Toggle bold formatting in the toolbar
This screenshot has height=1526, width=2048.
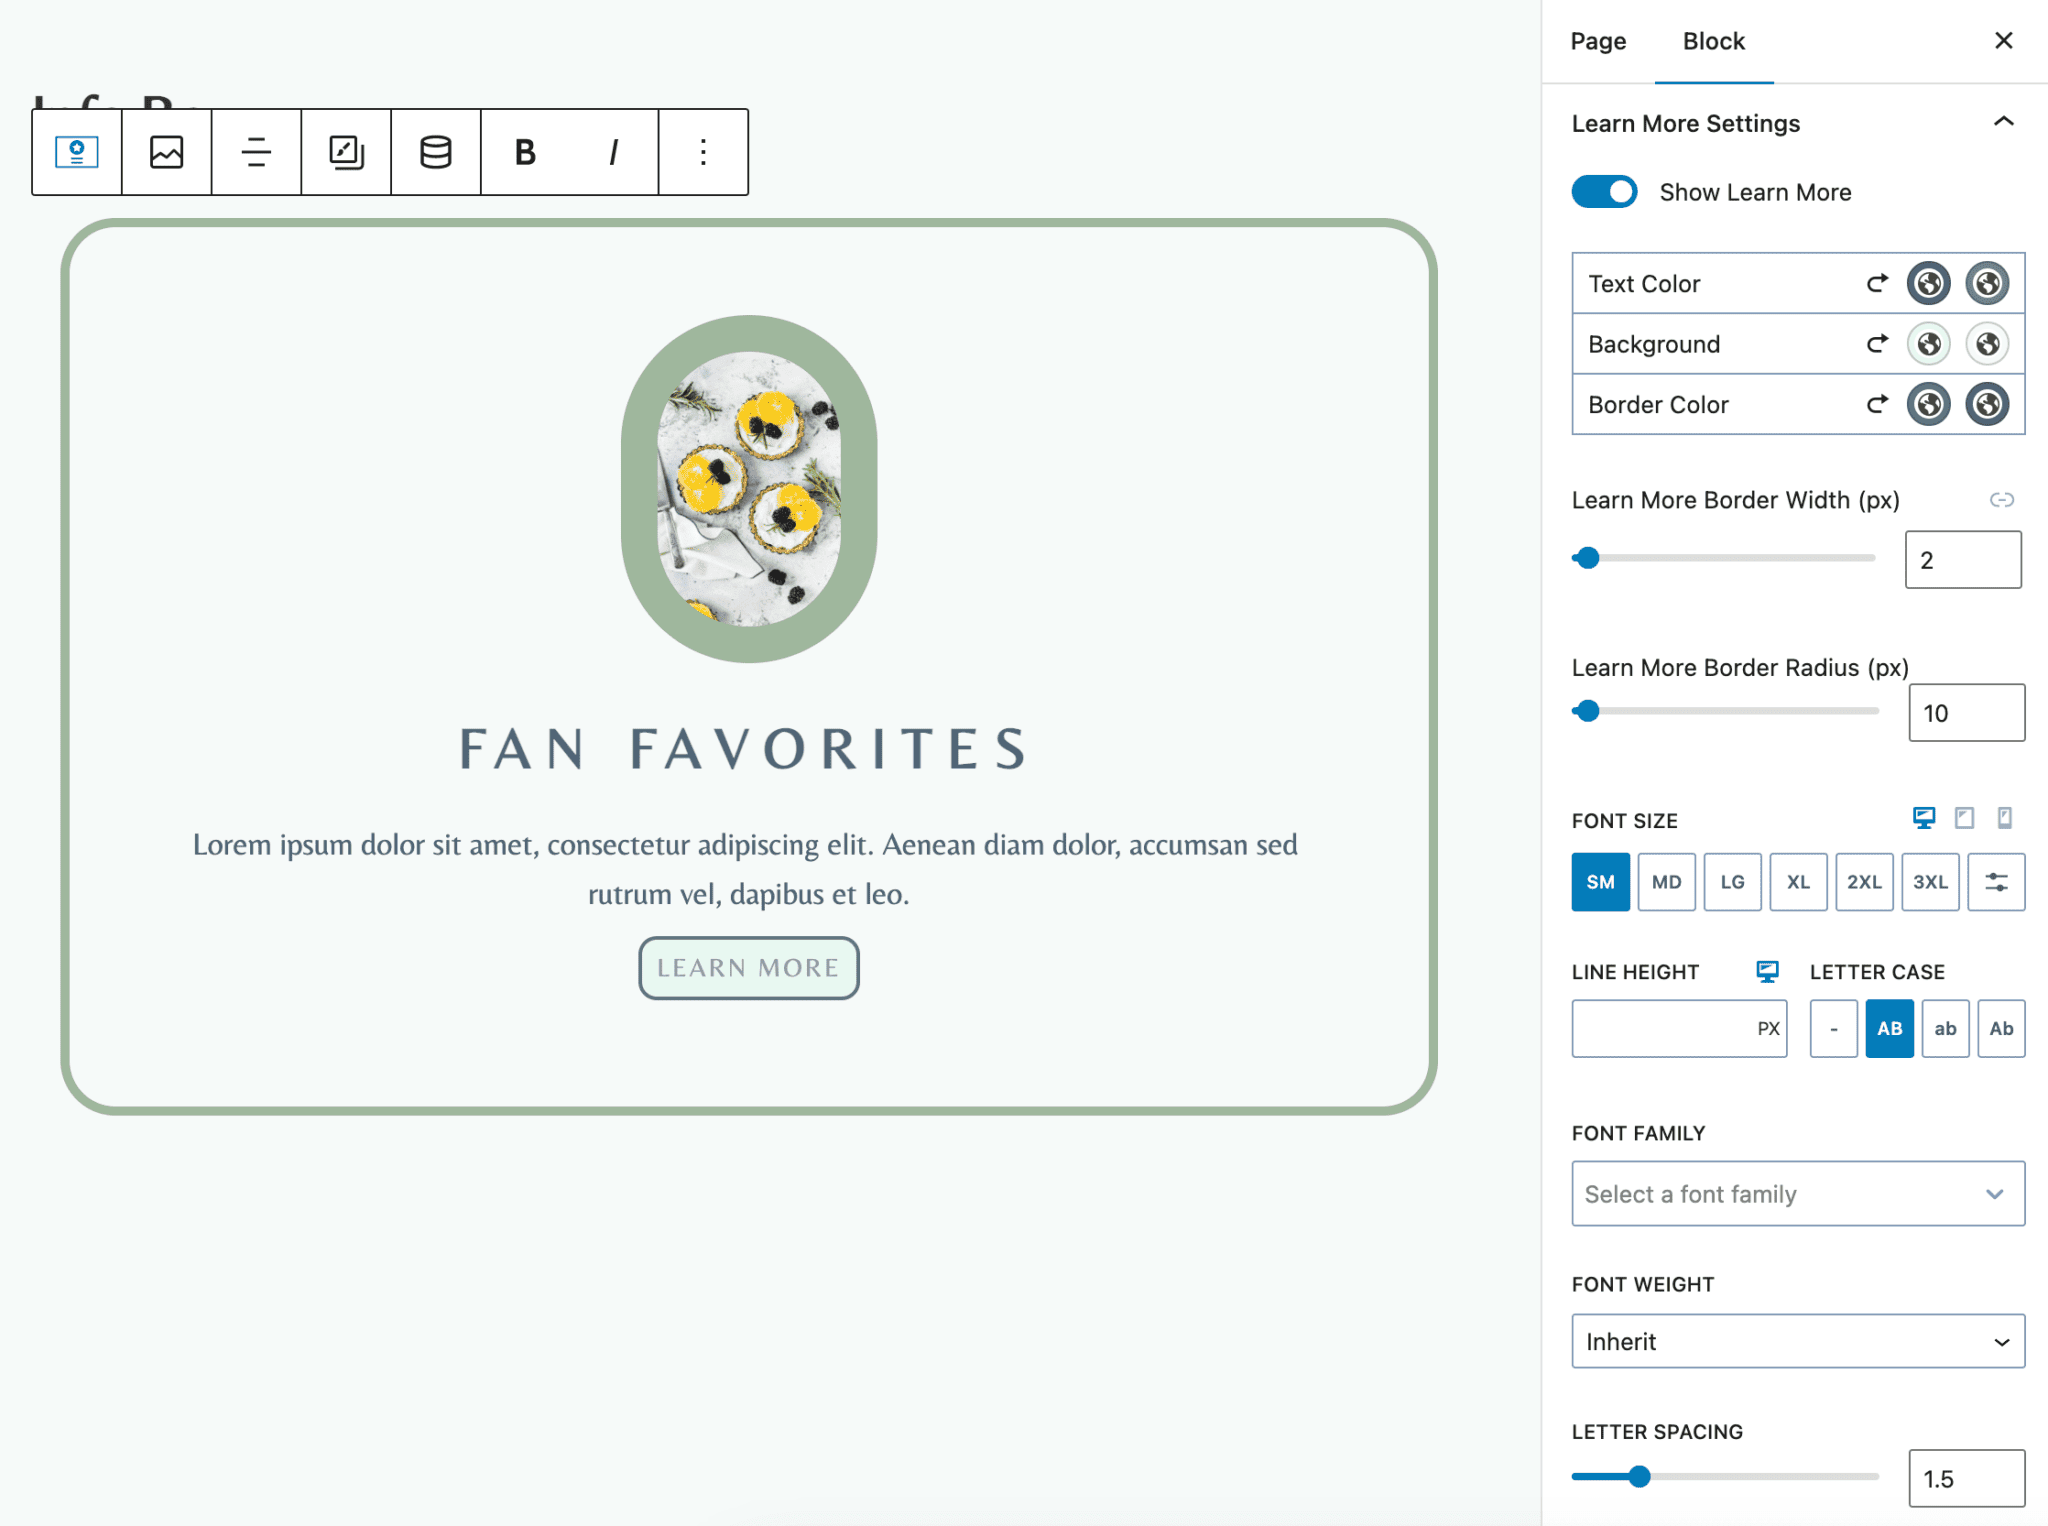click(x=525, y=152)
